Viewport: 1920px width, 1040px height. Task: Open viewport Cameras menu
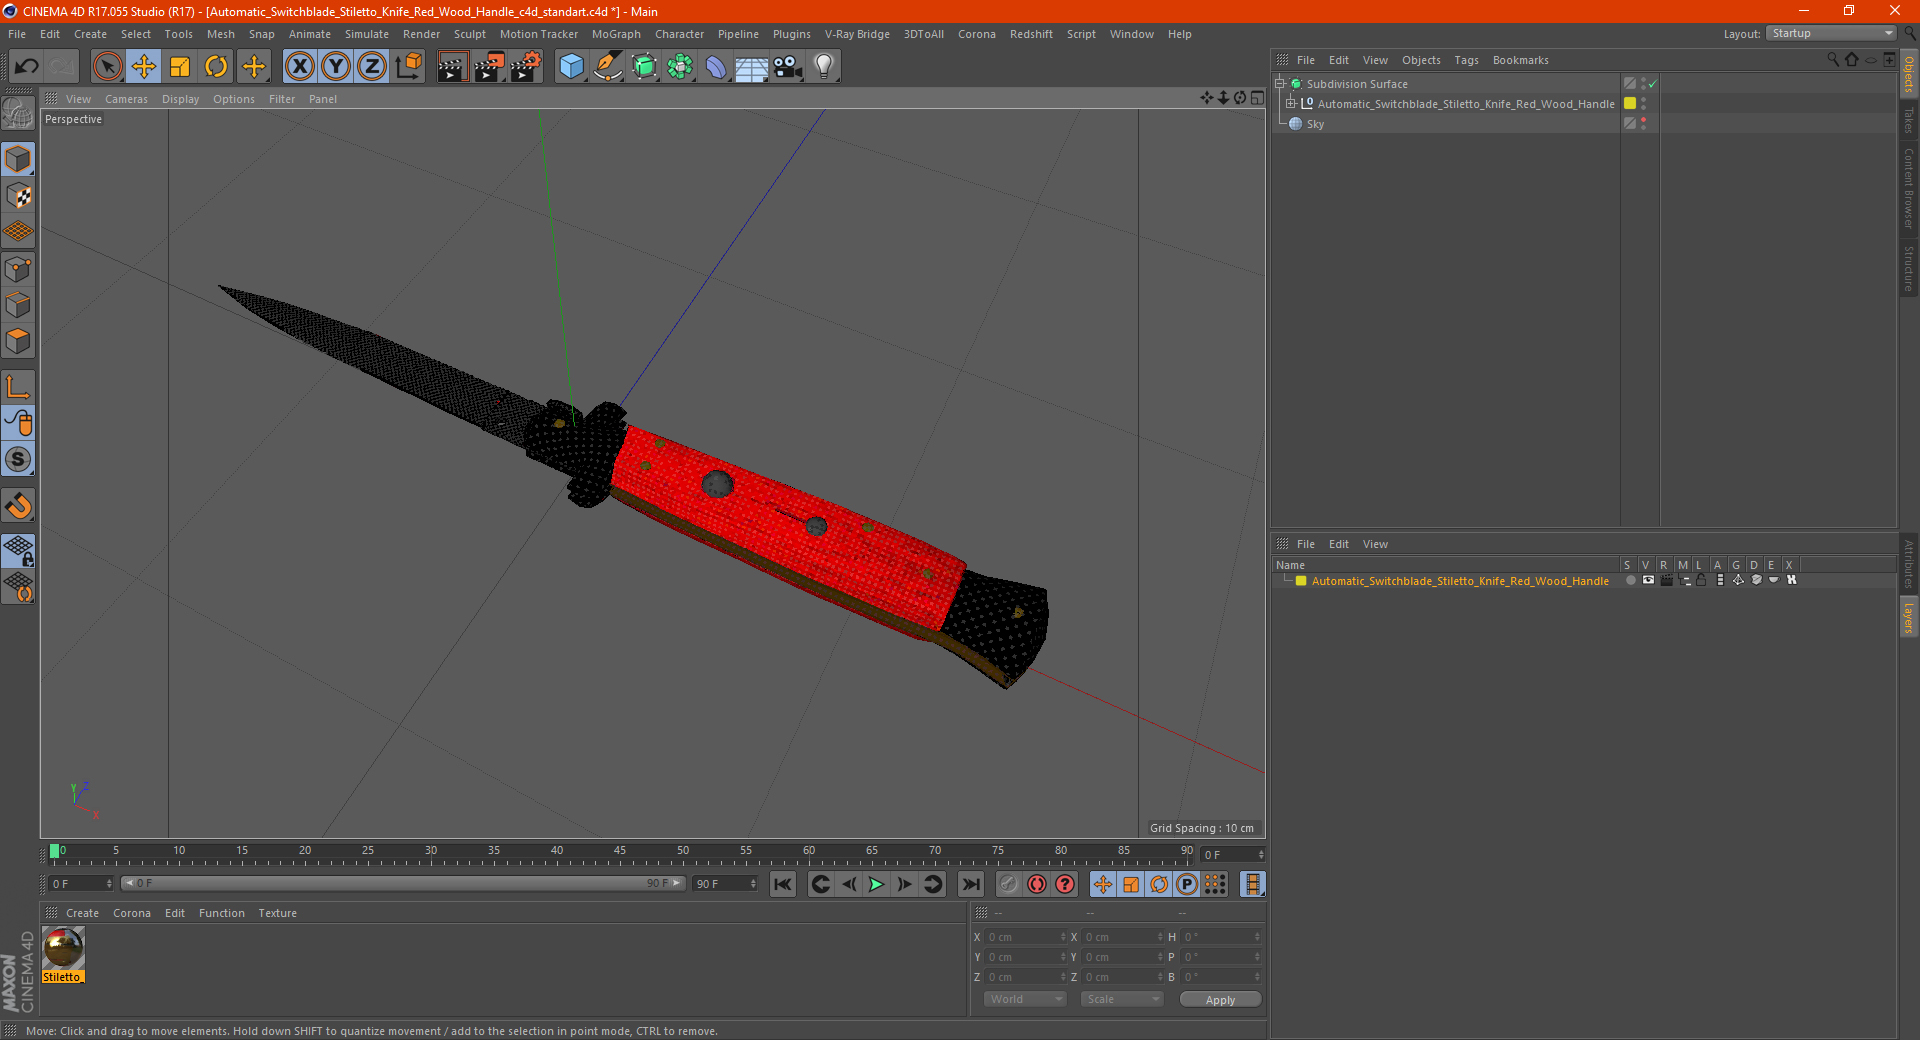tap(126, 99)
